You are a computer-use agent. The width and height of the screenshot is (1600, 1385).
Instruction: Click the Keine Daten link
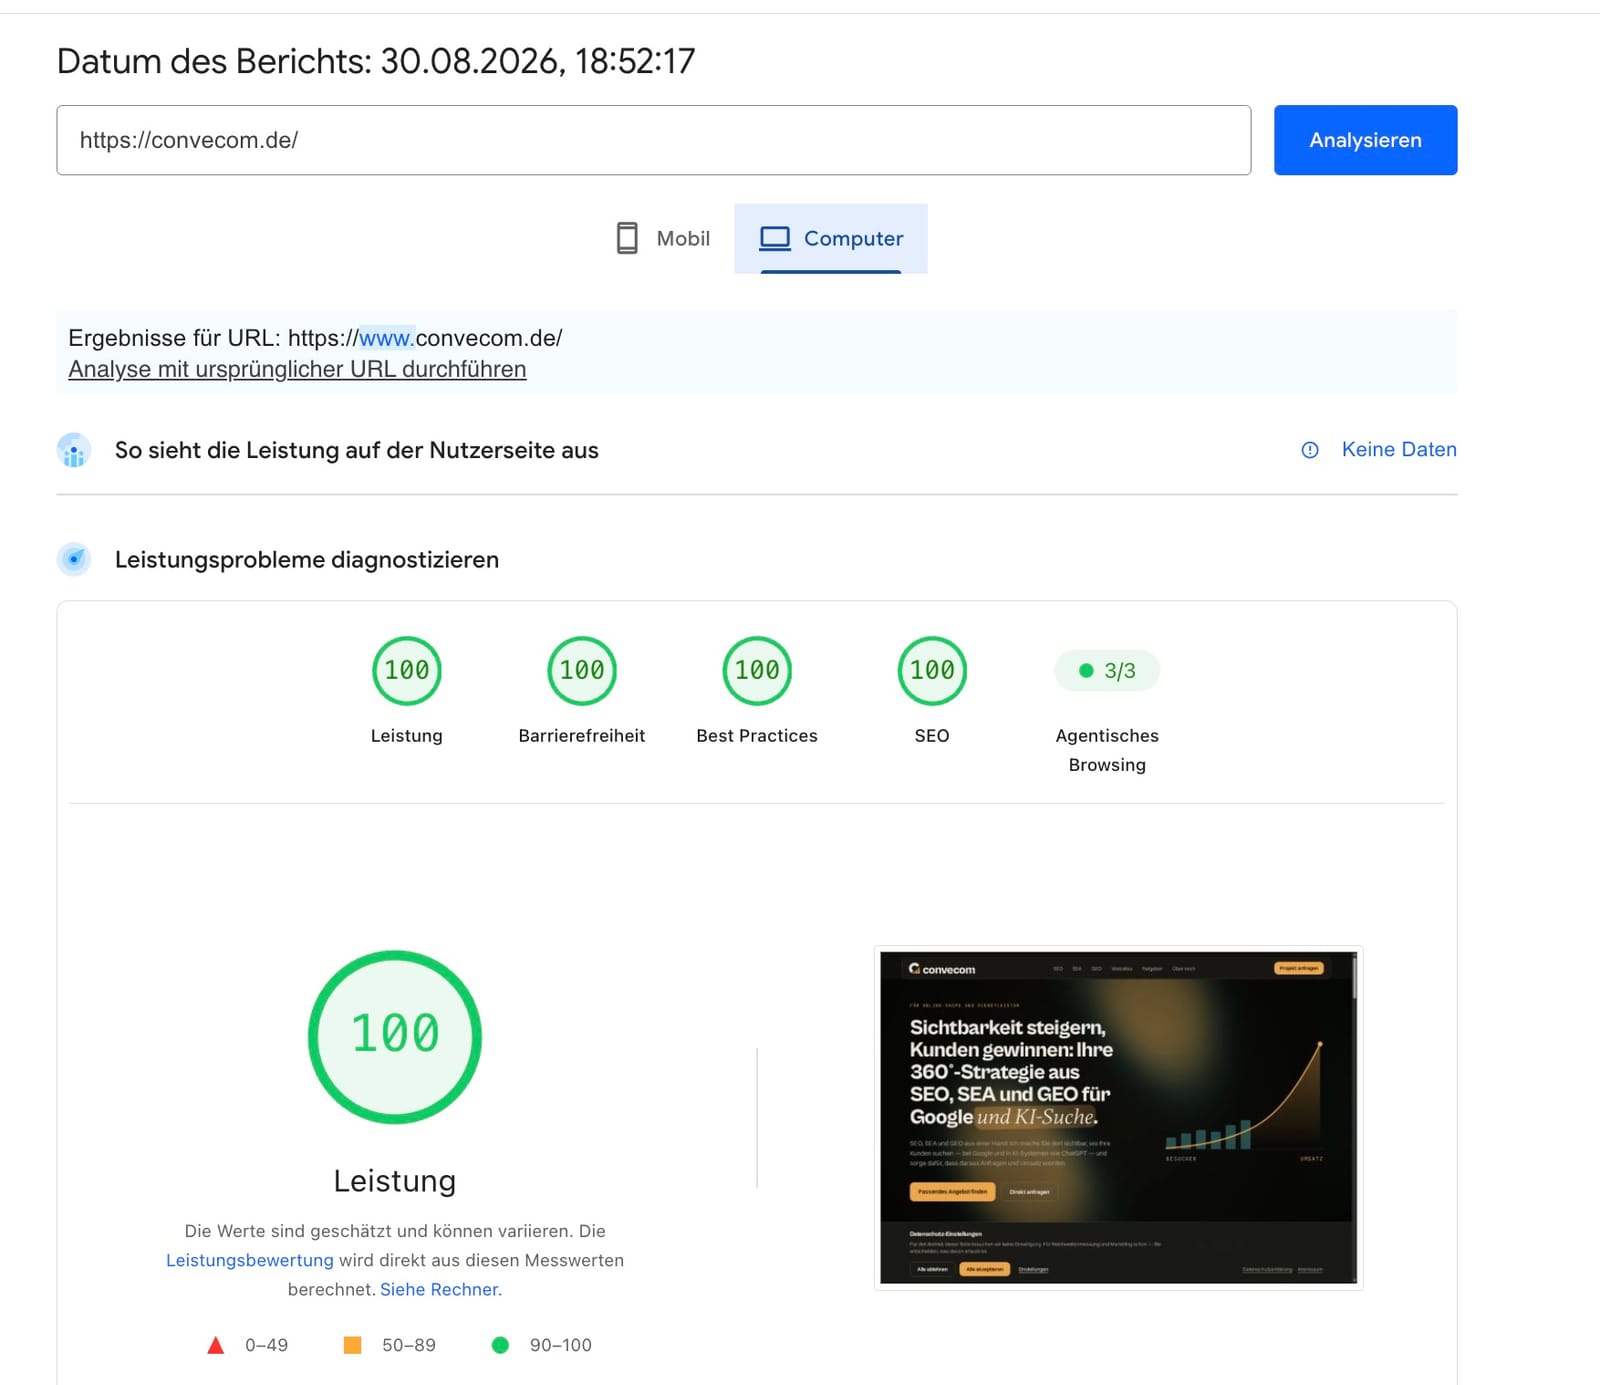coord(1399,449)
